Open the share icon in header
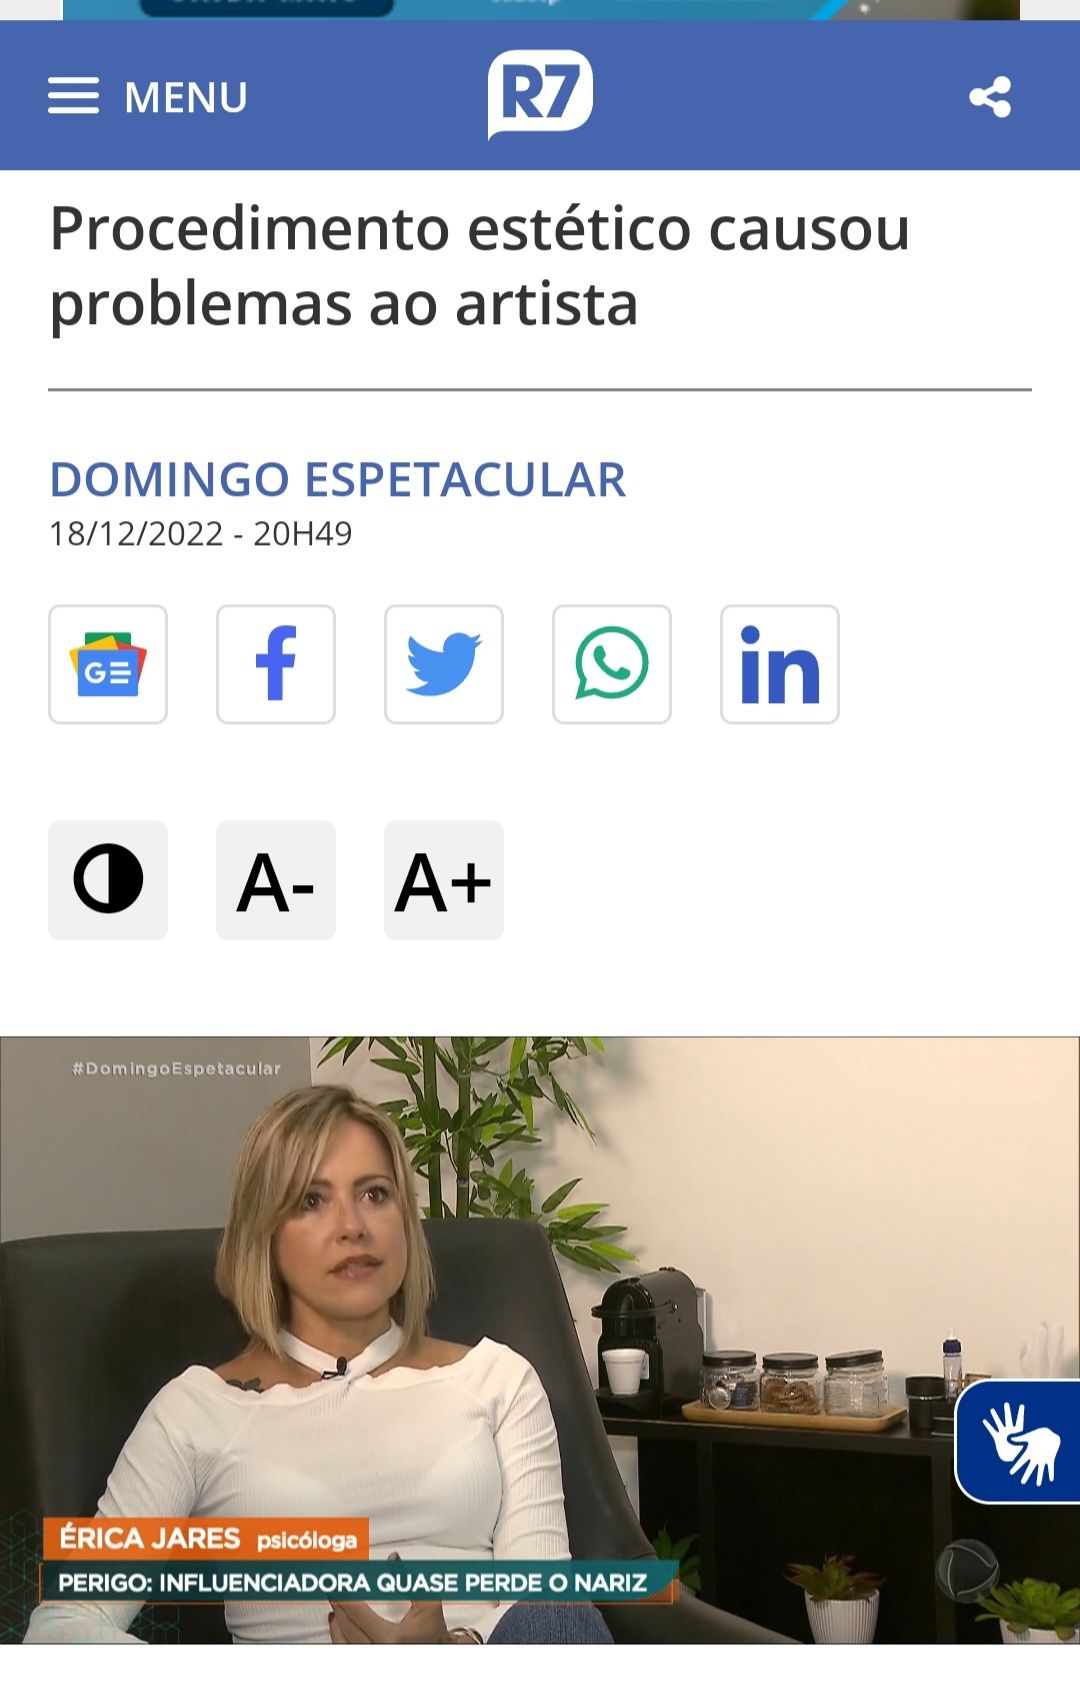 pyautogui.click(x=990, y=97)
